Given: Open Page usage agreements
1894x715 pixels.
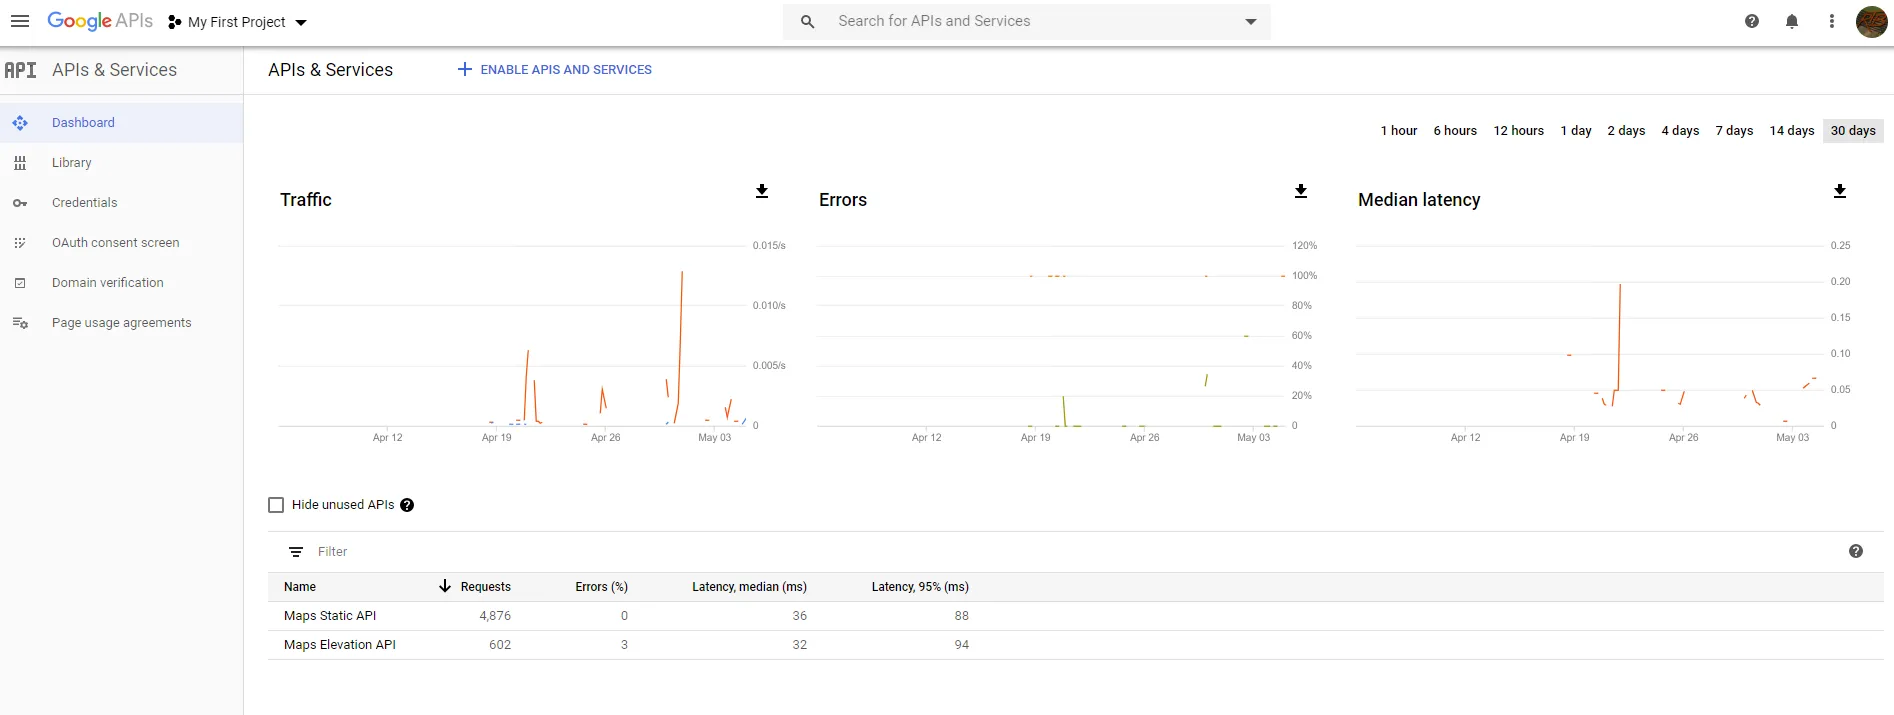Looking at the screenshot, I should [x=121, y=323].
